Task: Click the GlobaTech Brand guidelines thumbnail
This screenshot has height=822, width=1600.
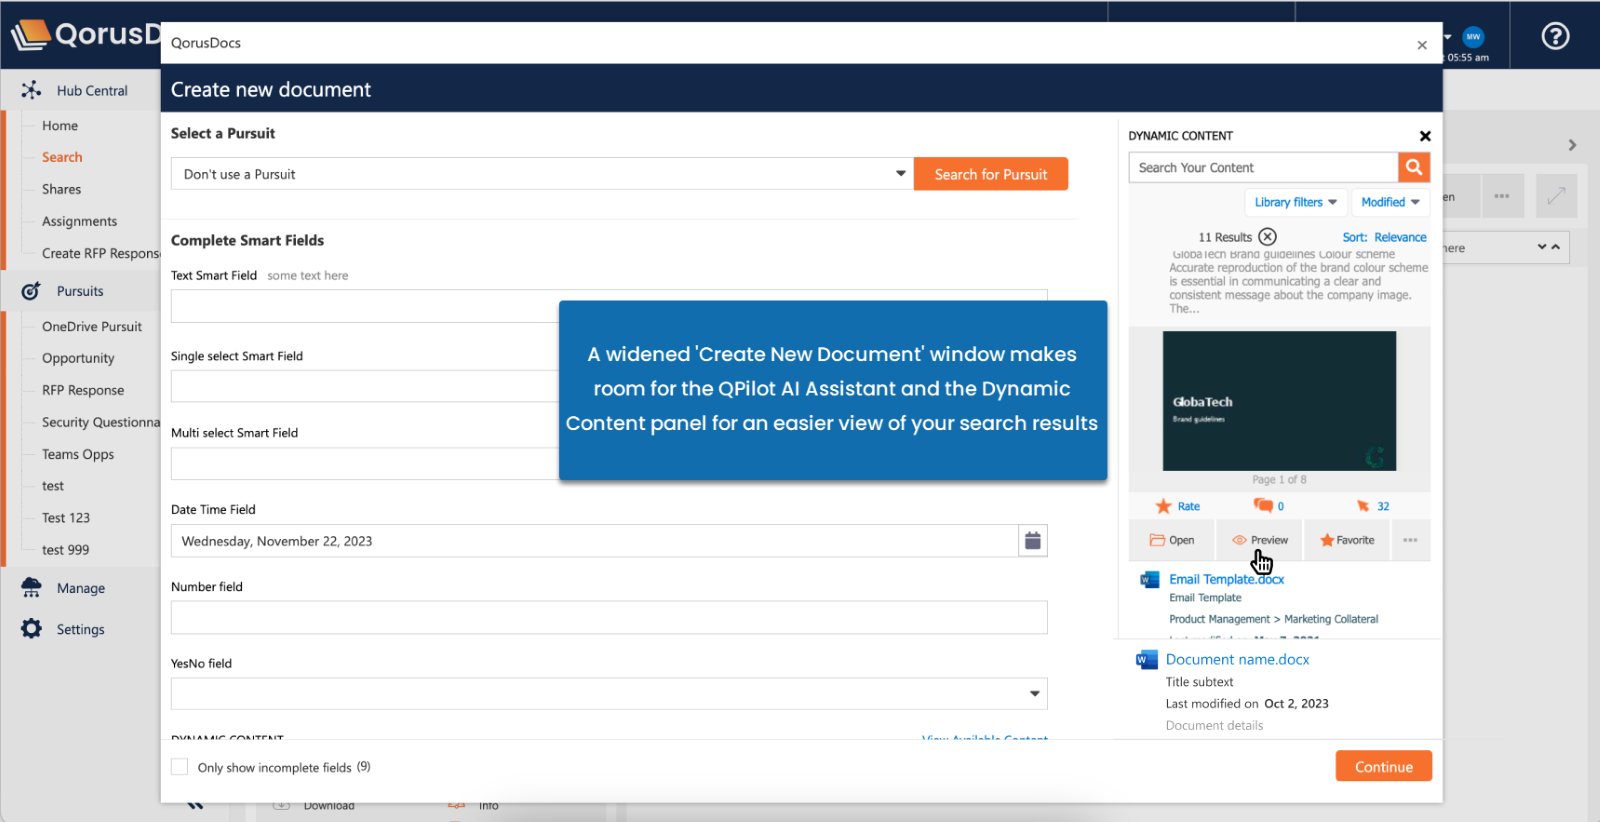Action: tap(1279, 401)
